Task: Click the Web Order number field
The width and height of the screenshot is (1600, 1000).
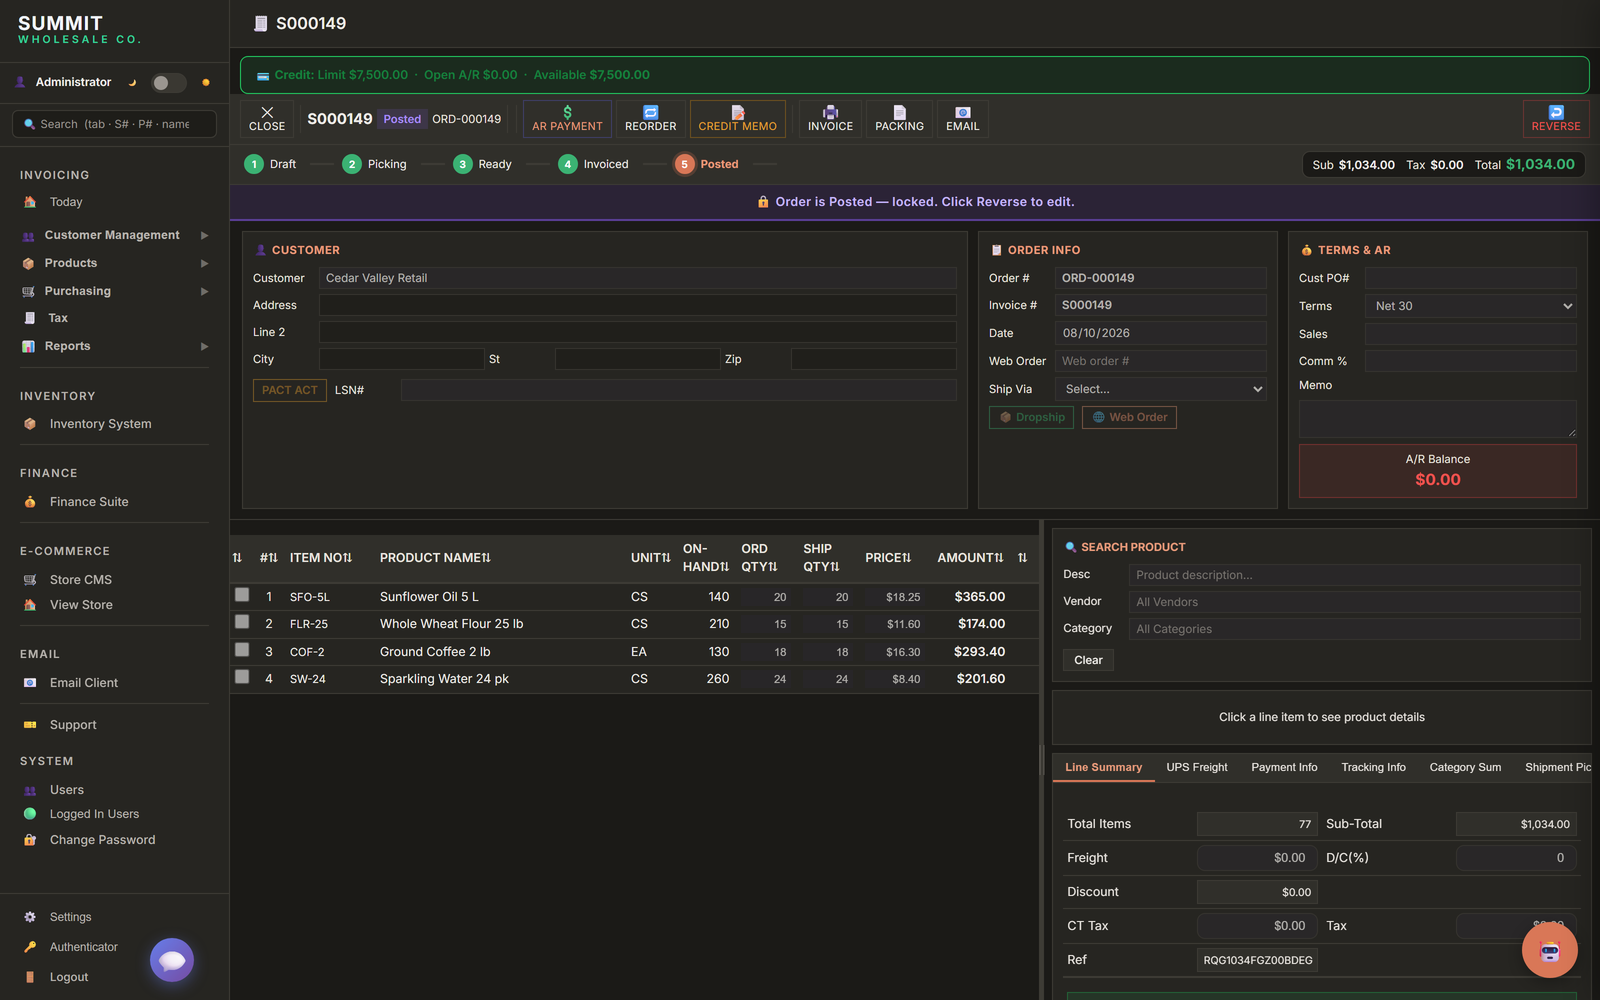Action: pos(1161,361)
